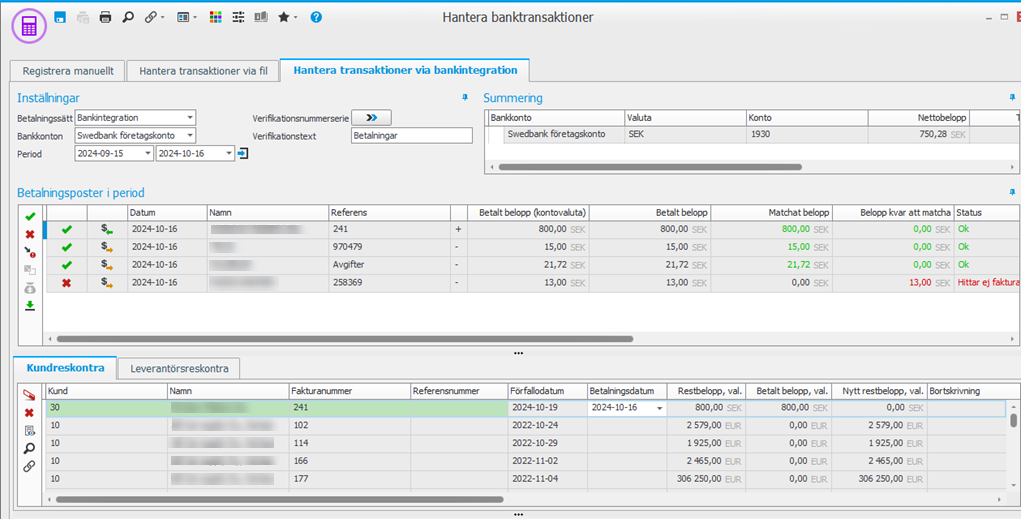1021x519 pixels.
Task: Open the period start date 2024-09-15 dropdown
Action: pyautogui.click(x=148, y=154)
